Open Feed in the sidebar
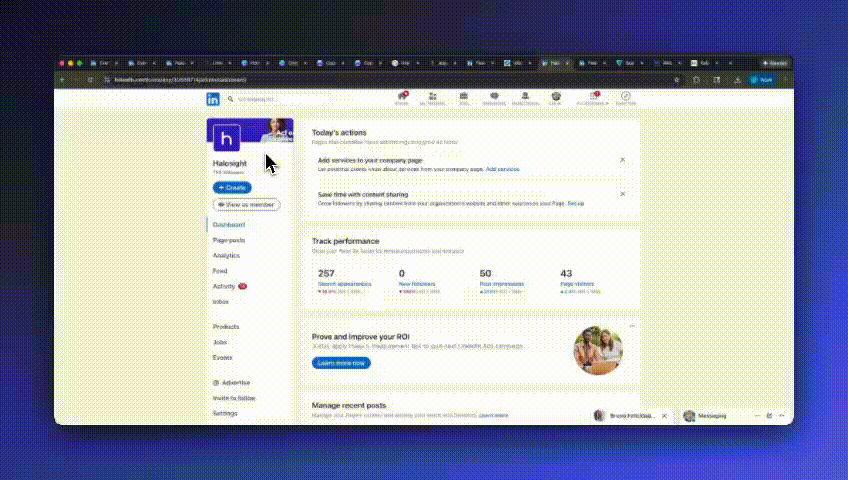The image size is (848, 480). 220,271
